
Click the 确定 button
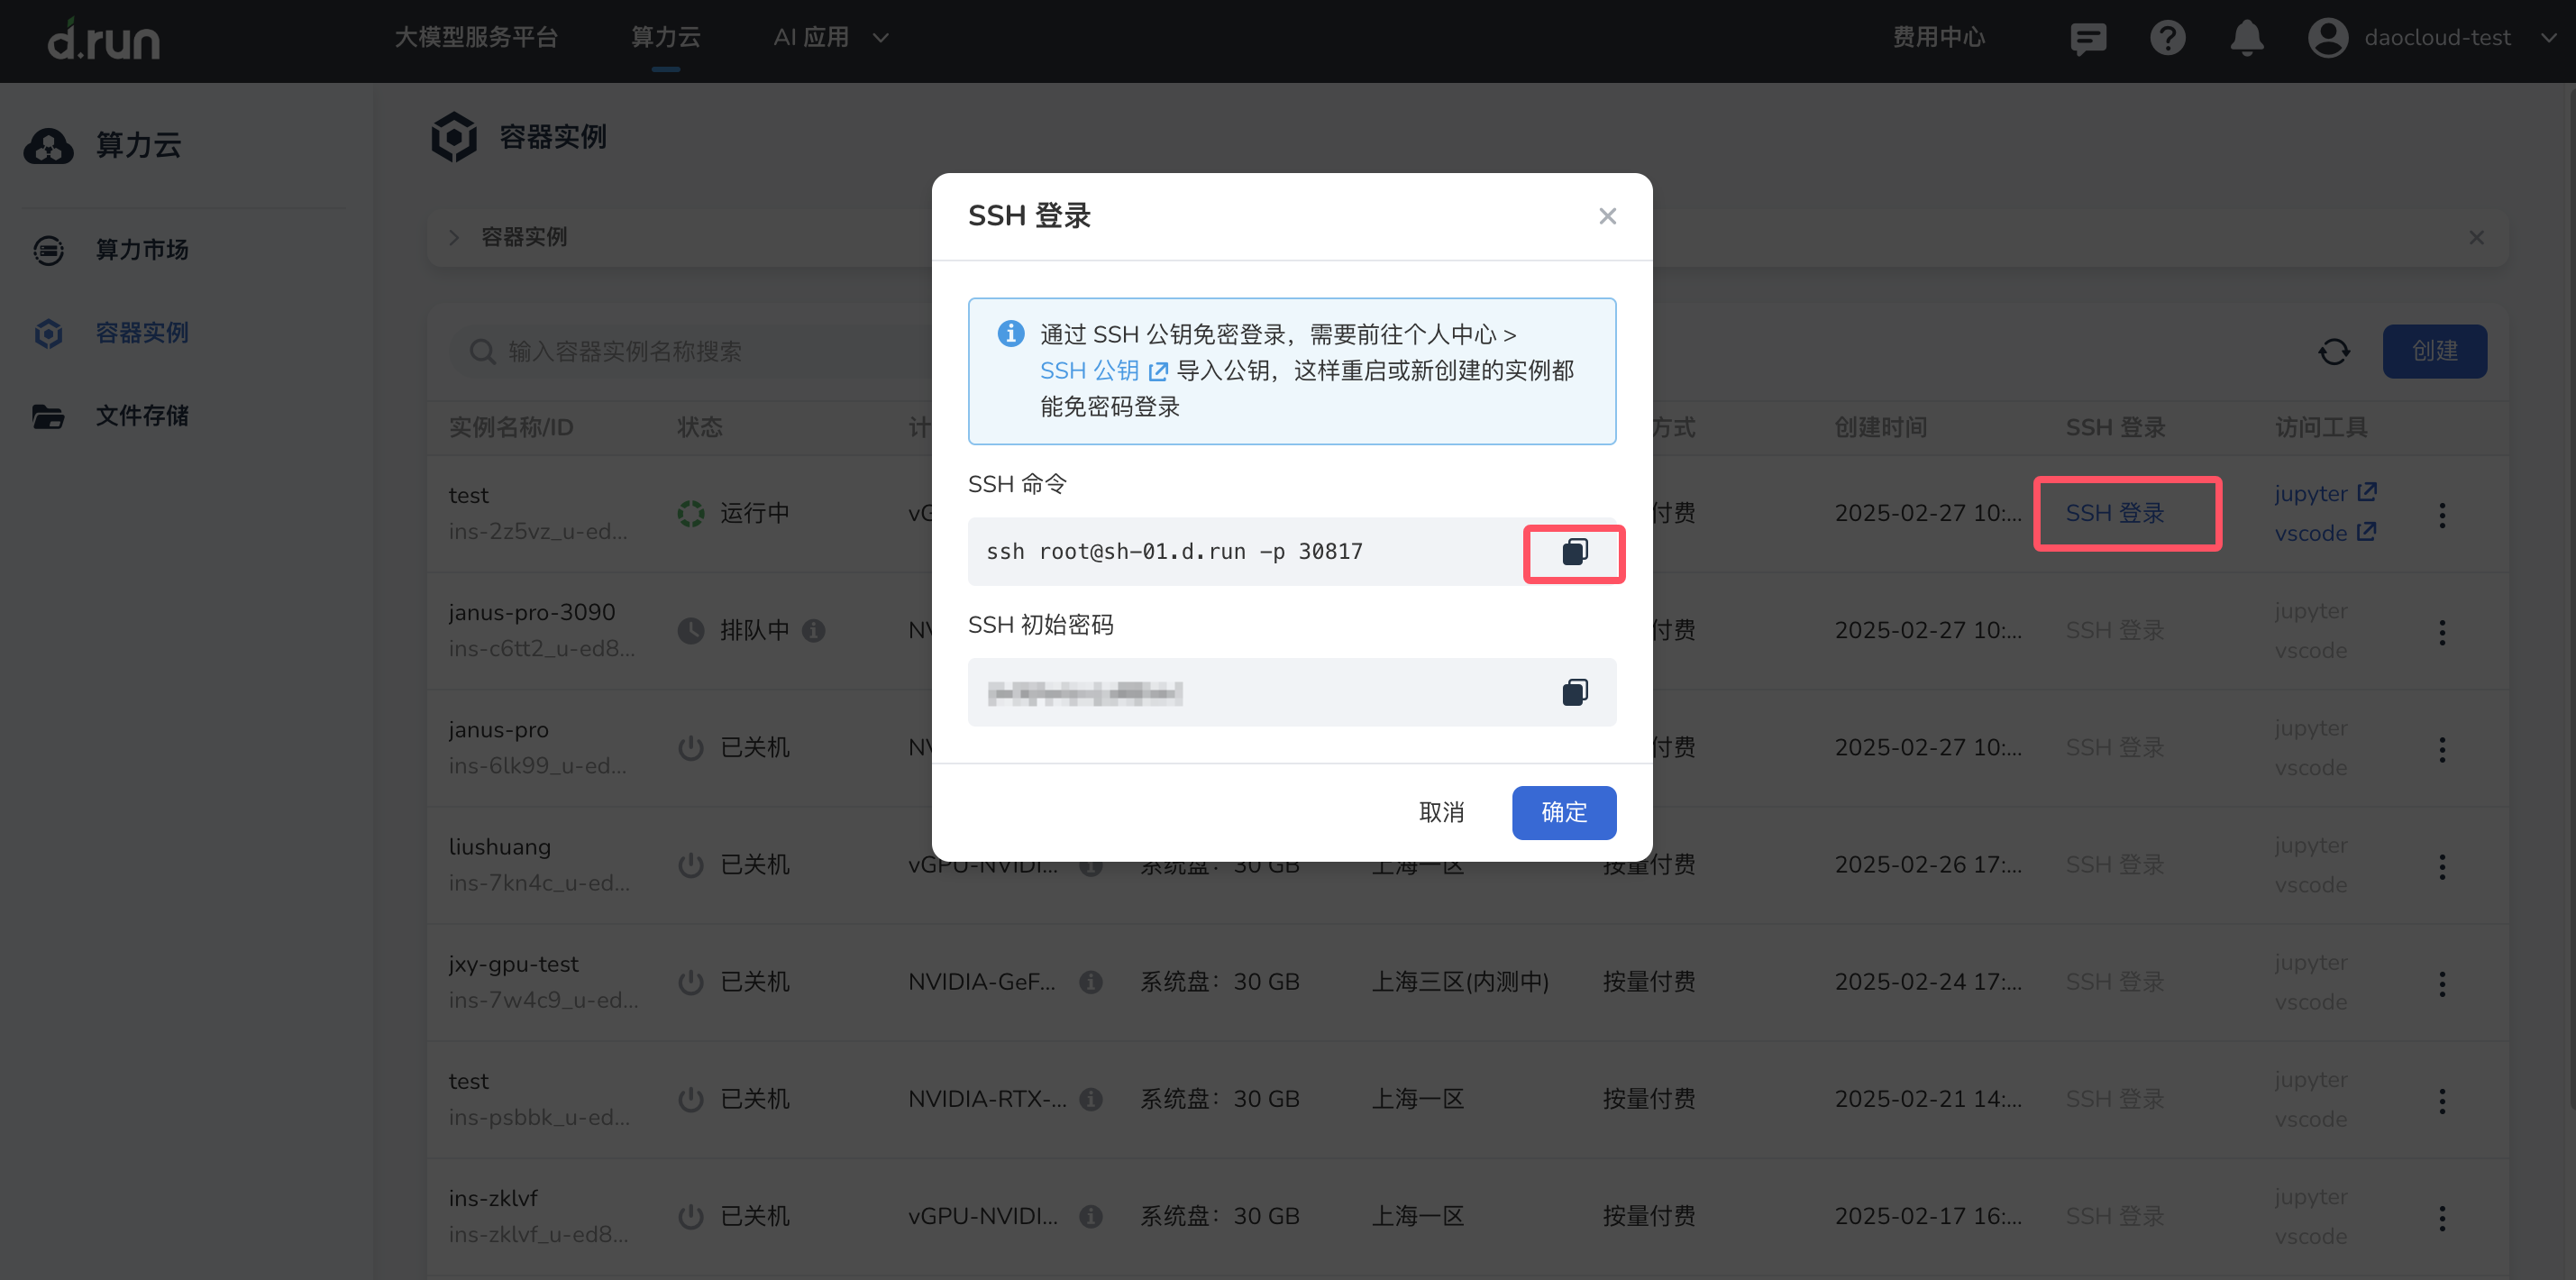tap(1563, 812)
